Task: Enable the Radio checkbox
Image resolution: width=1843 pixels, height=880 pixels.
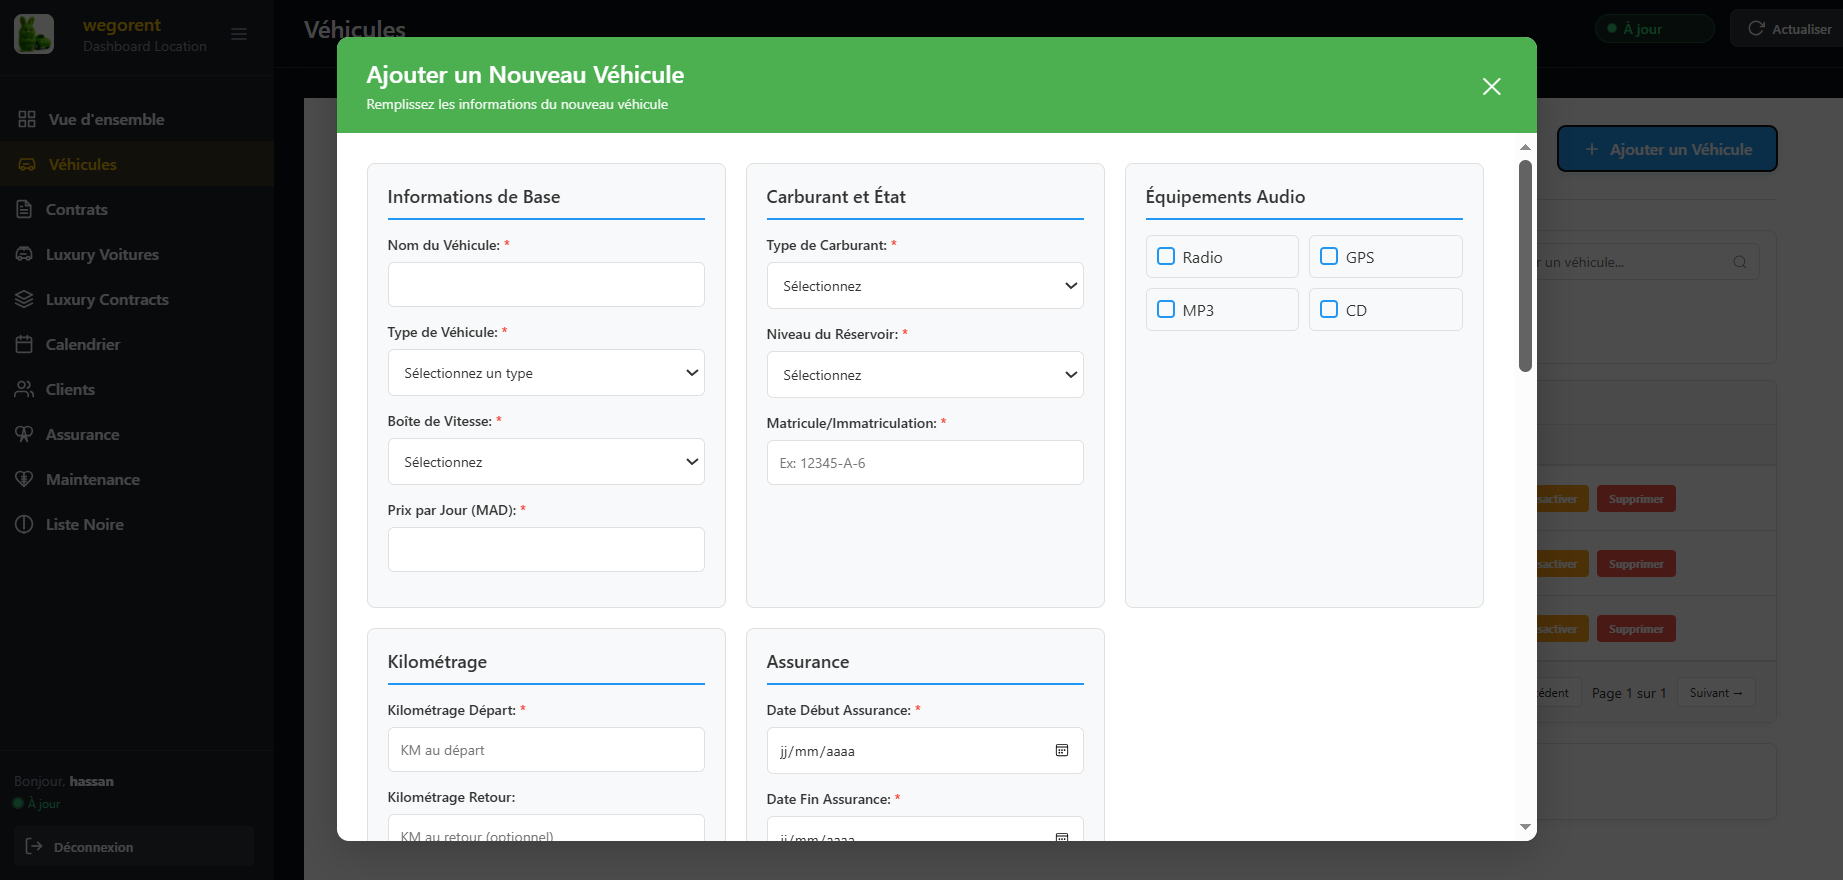Action: point(1166,256)
